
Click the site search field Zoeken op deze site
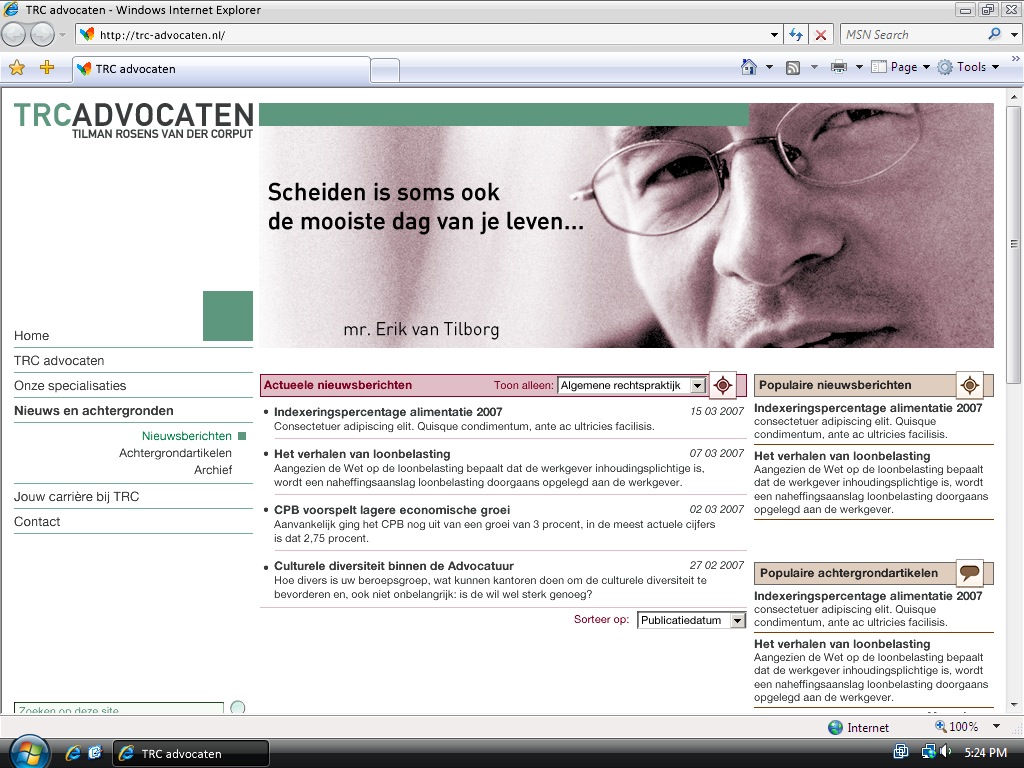119,708
